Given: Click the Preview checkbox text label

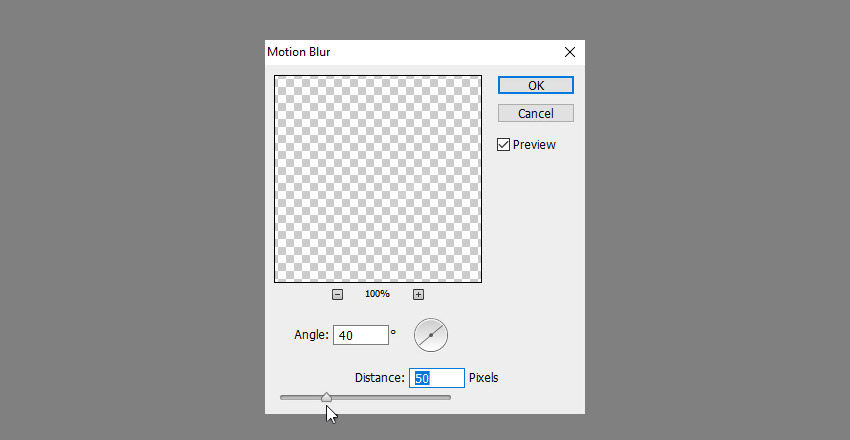Looking at the screenshot, I should (x=534, y=145).
